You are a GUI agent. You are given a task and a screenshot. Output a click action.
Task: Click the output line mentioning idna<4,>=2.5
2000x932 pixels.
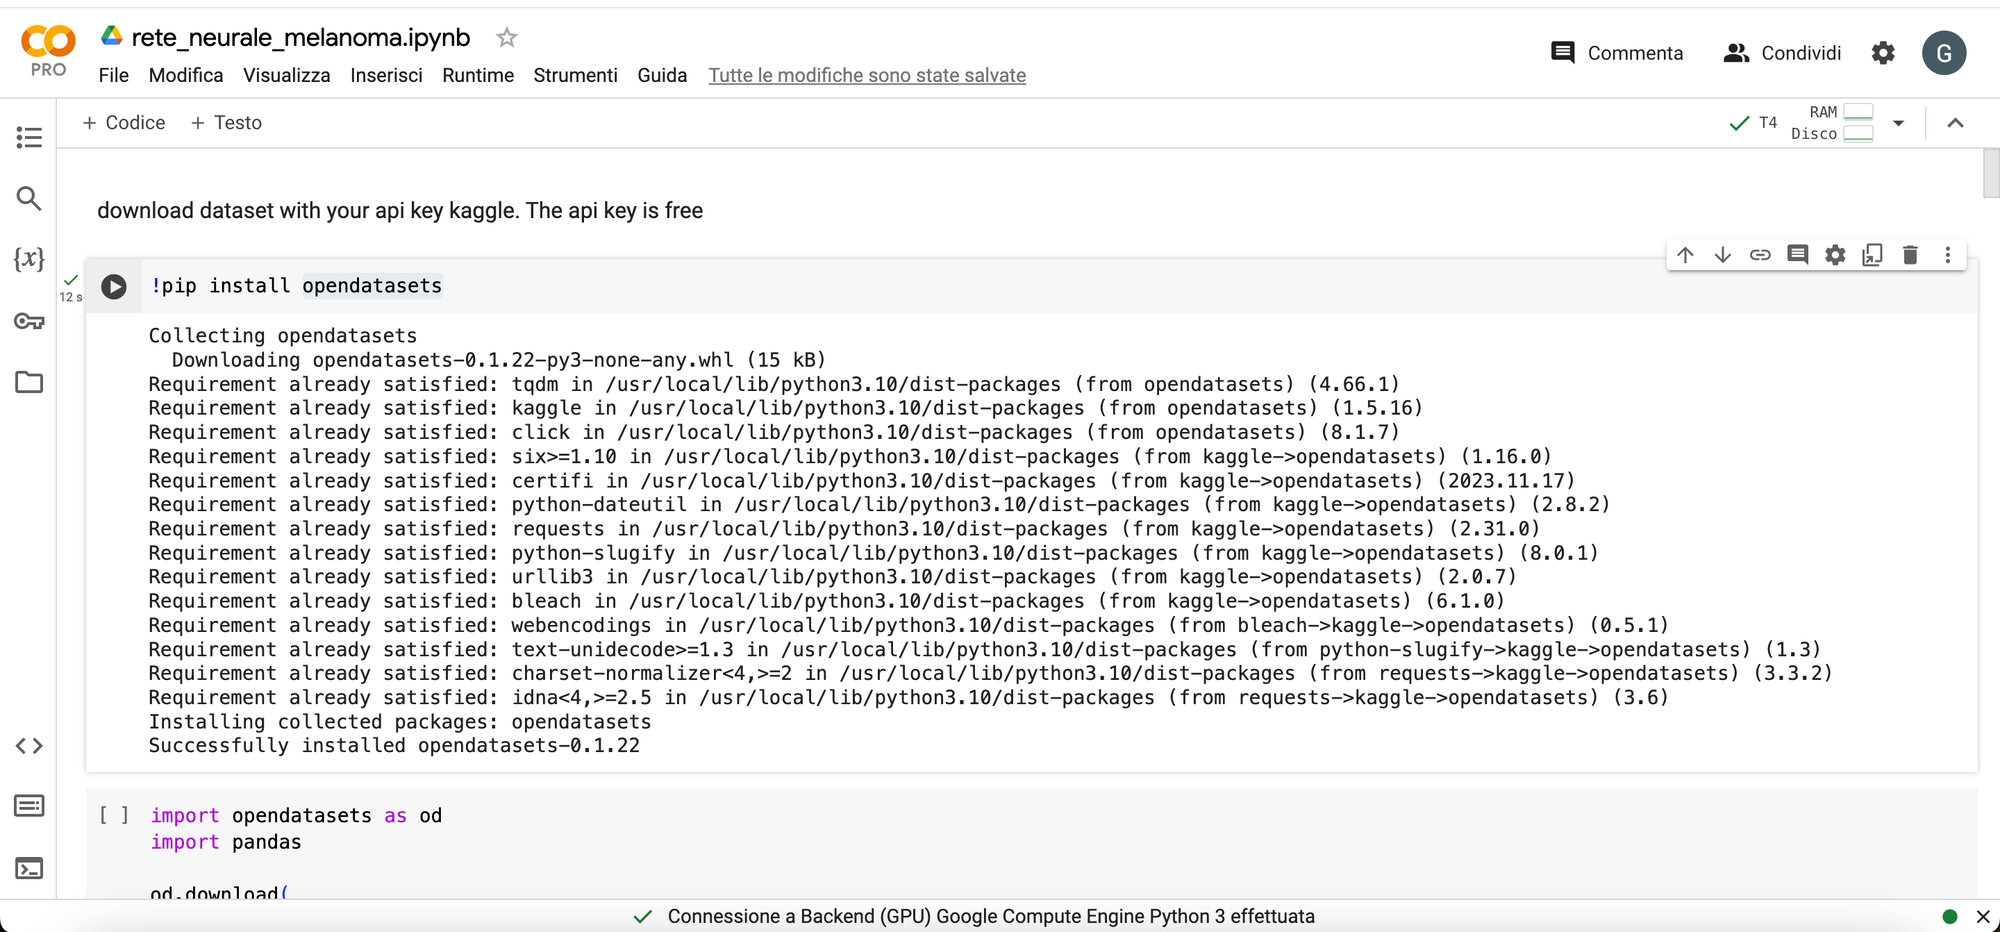909,698
